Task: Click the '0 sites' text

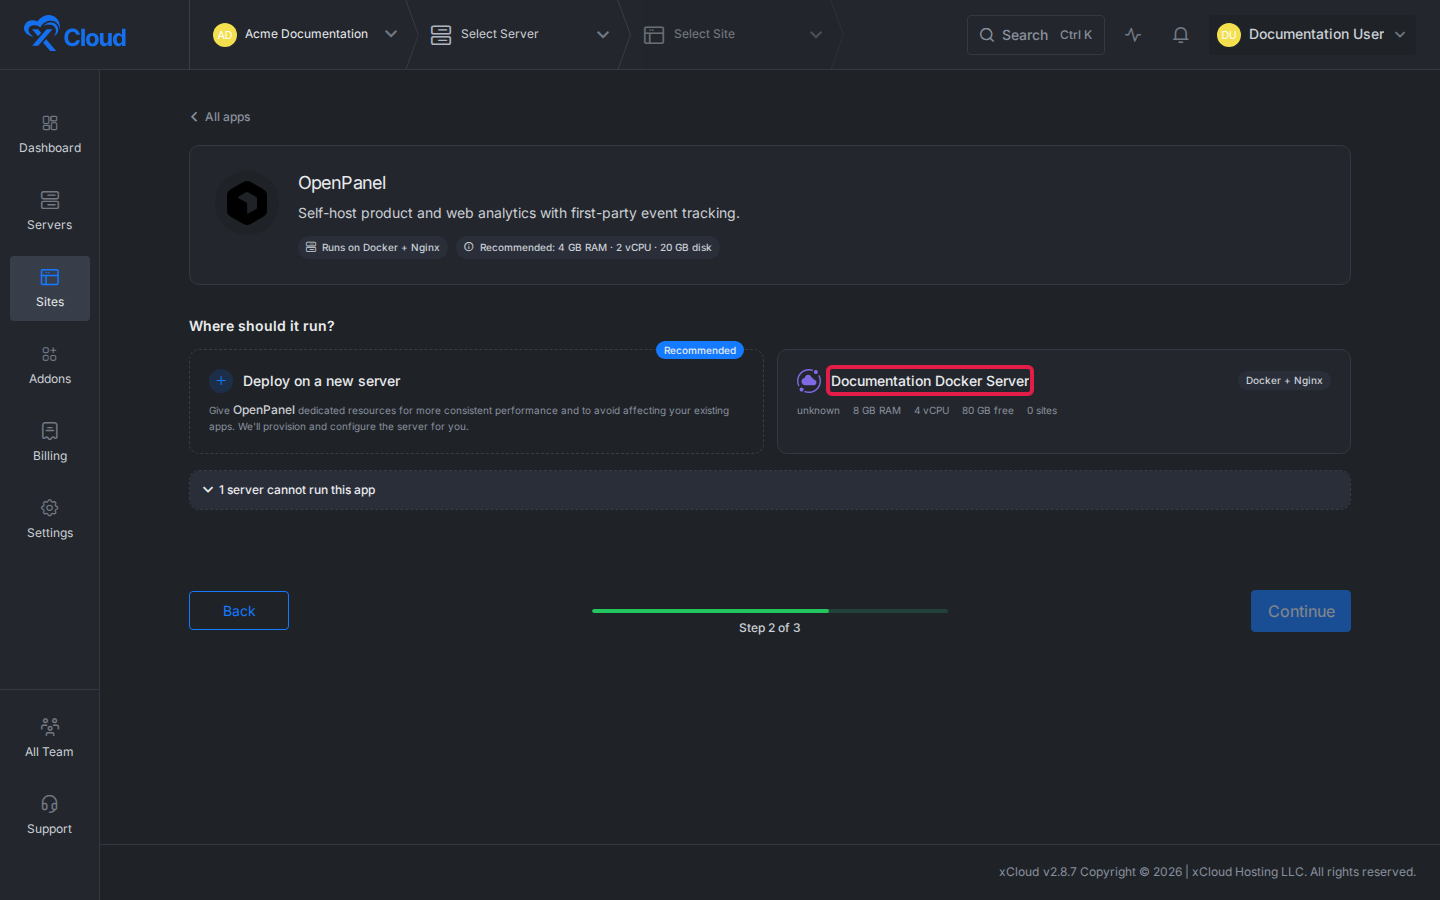Action: (x=1042, y=410)
